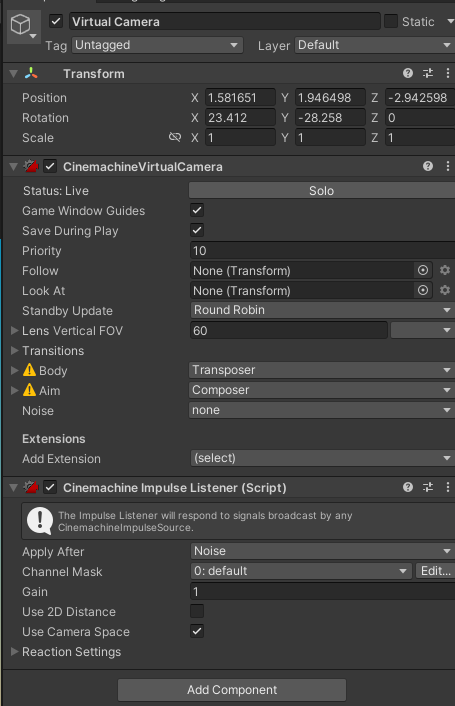Screen dimensions: 455x706
Task: Open CinemachineVirtualCamera help icon
Action: tap(428, 166)
